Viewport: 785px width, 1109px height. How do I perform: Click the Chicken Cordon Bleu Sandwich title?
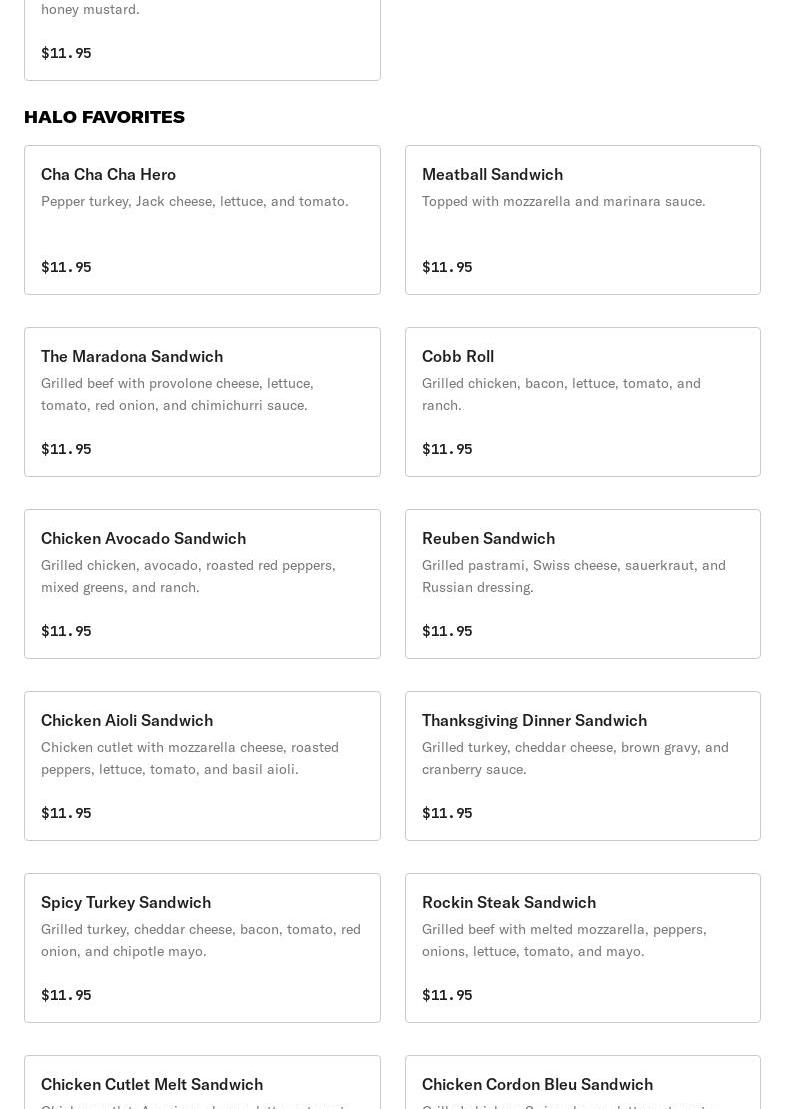click(537, 1084)
